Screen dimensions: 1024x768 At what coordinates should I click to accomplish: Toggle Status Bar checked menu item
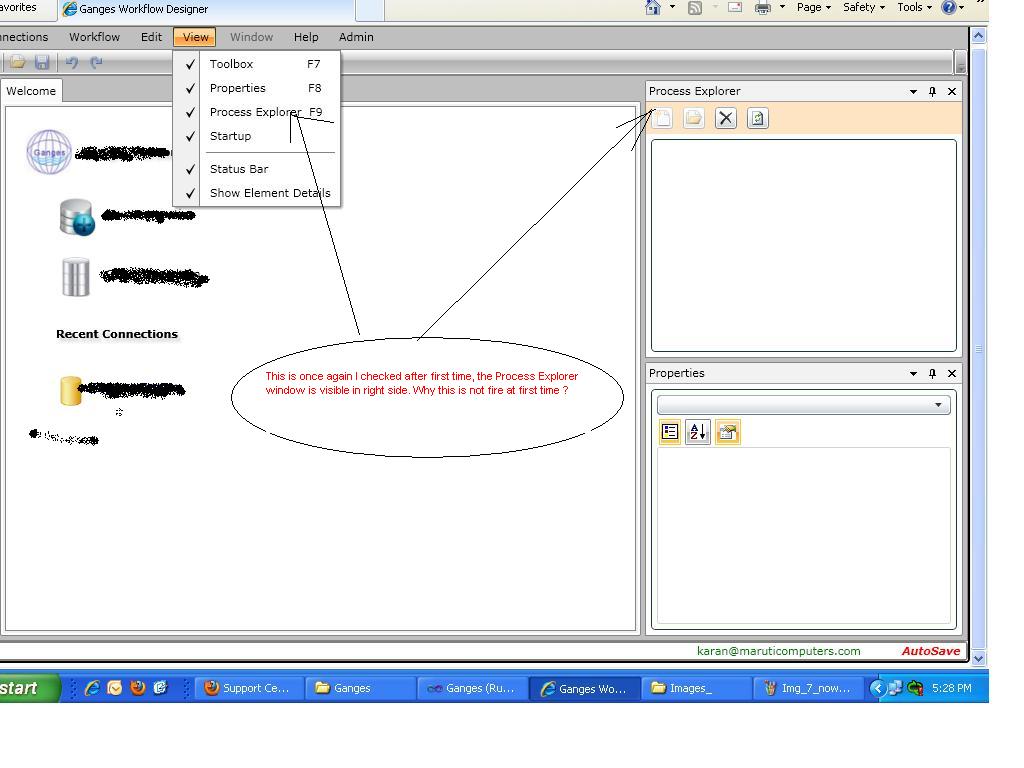[x=257, y=169]
